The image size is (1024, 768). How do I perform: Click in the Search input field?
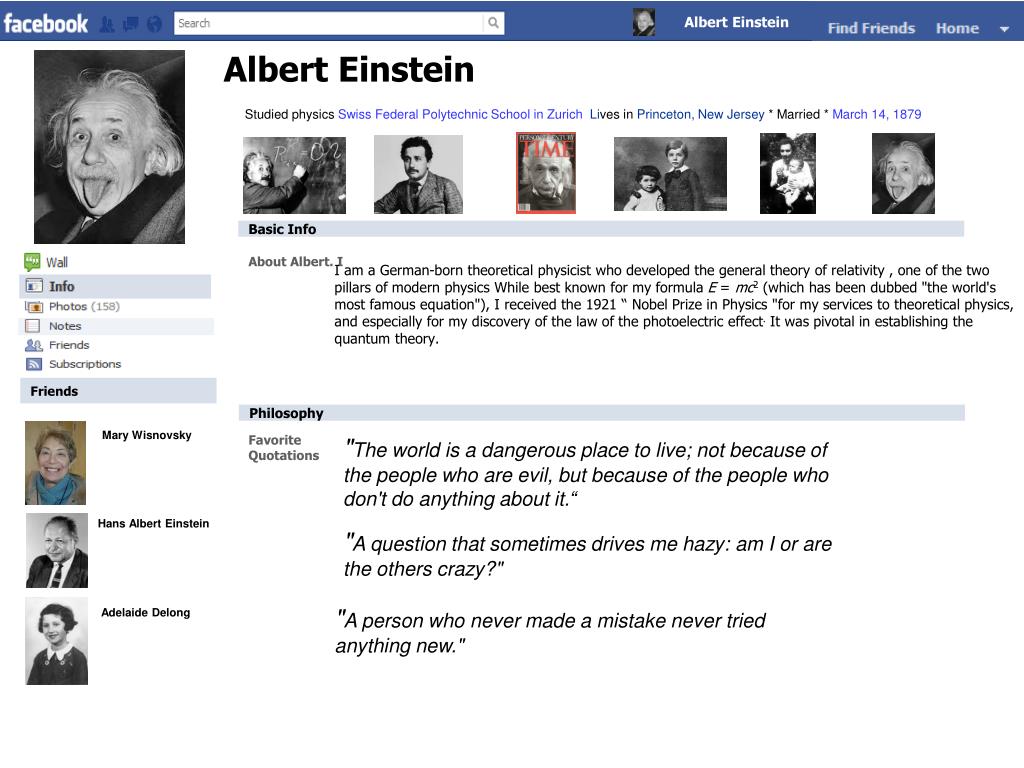[329, 24]
